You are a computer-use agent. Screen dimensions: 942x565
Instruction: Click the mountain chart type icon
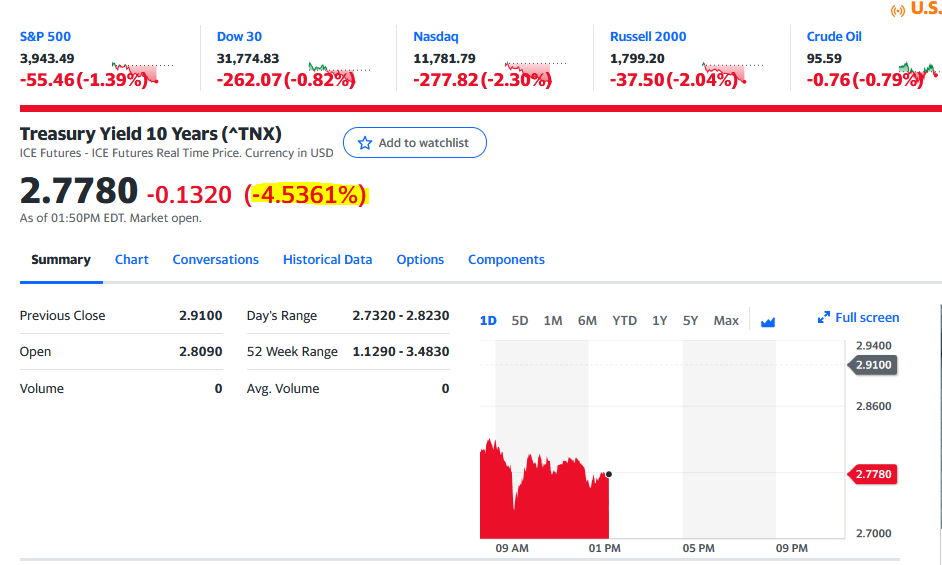tap(768, 322)
